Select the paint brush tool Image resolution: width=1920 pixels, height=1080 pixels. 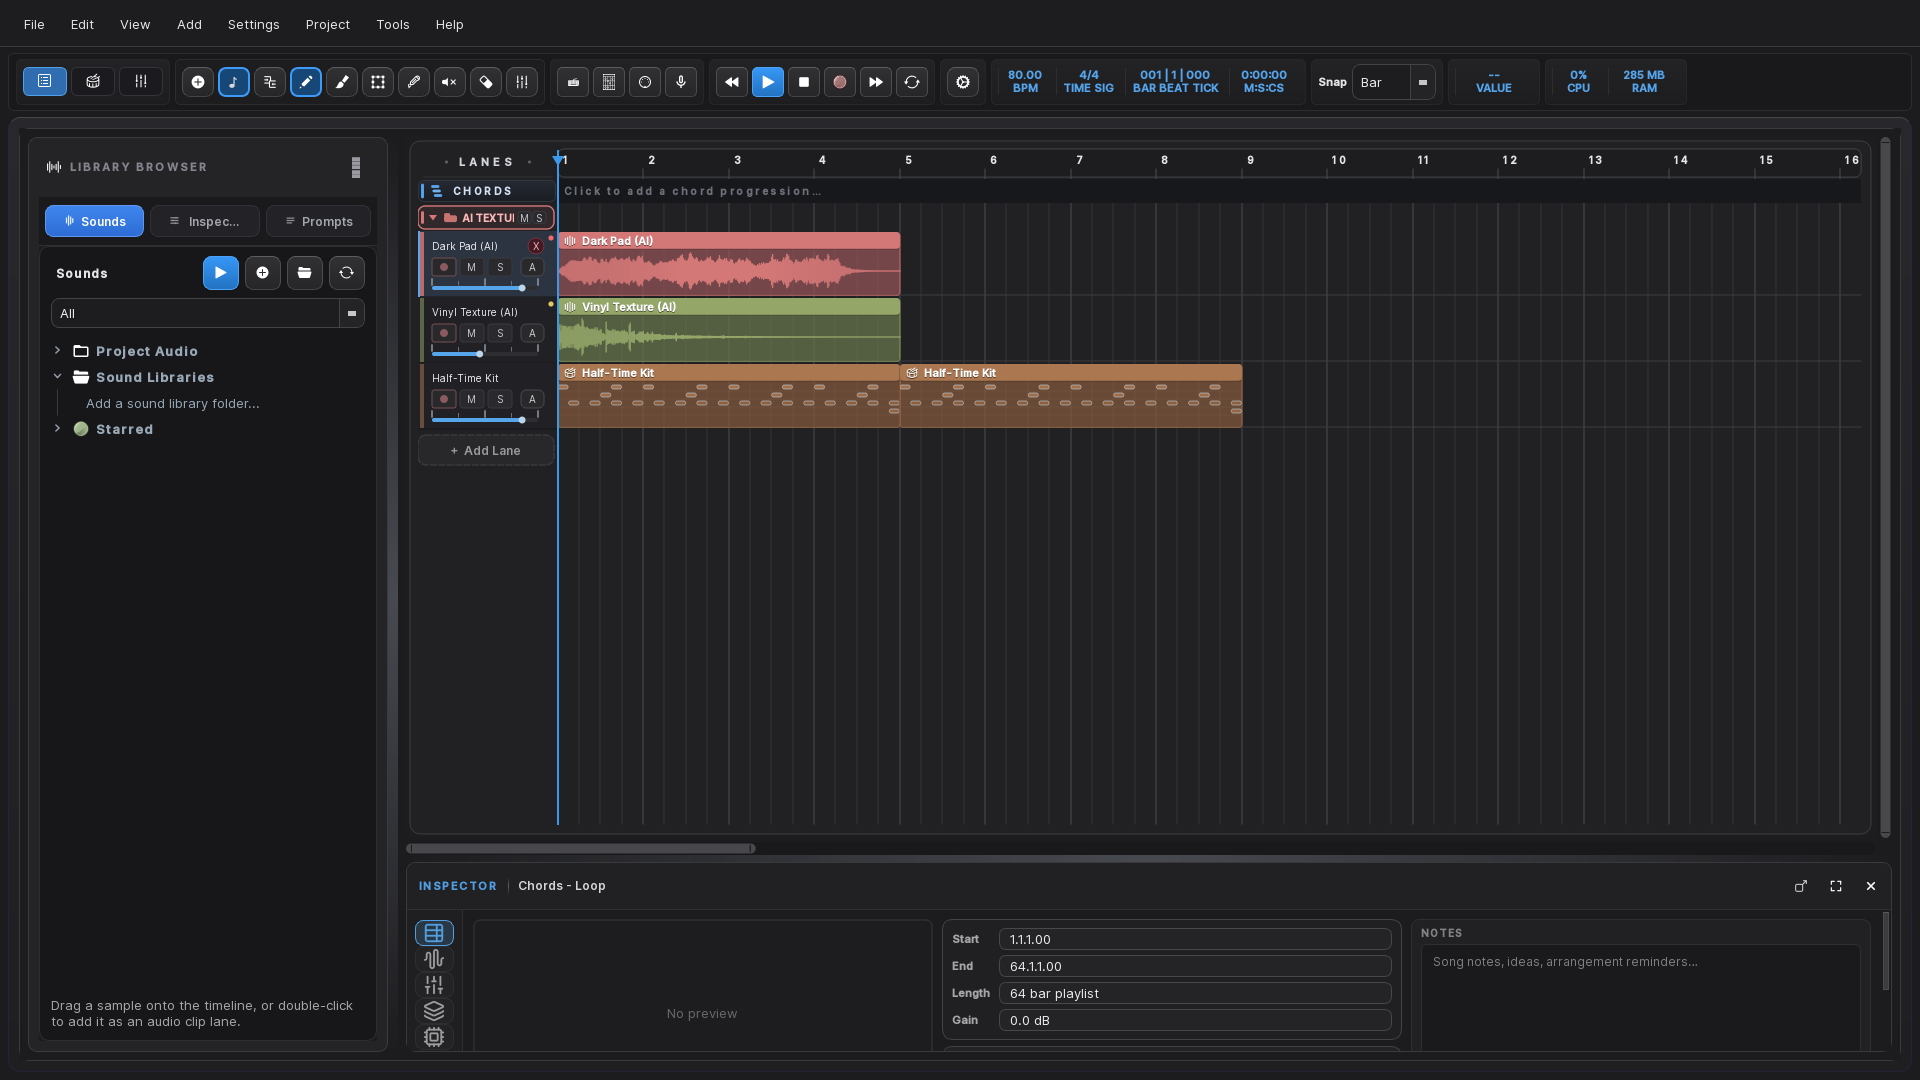(342, 82)
